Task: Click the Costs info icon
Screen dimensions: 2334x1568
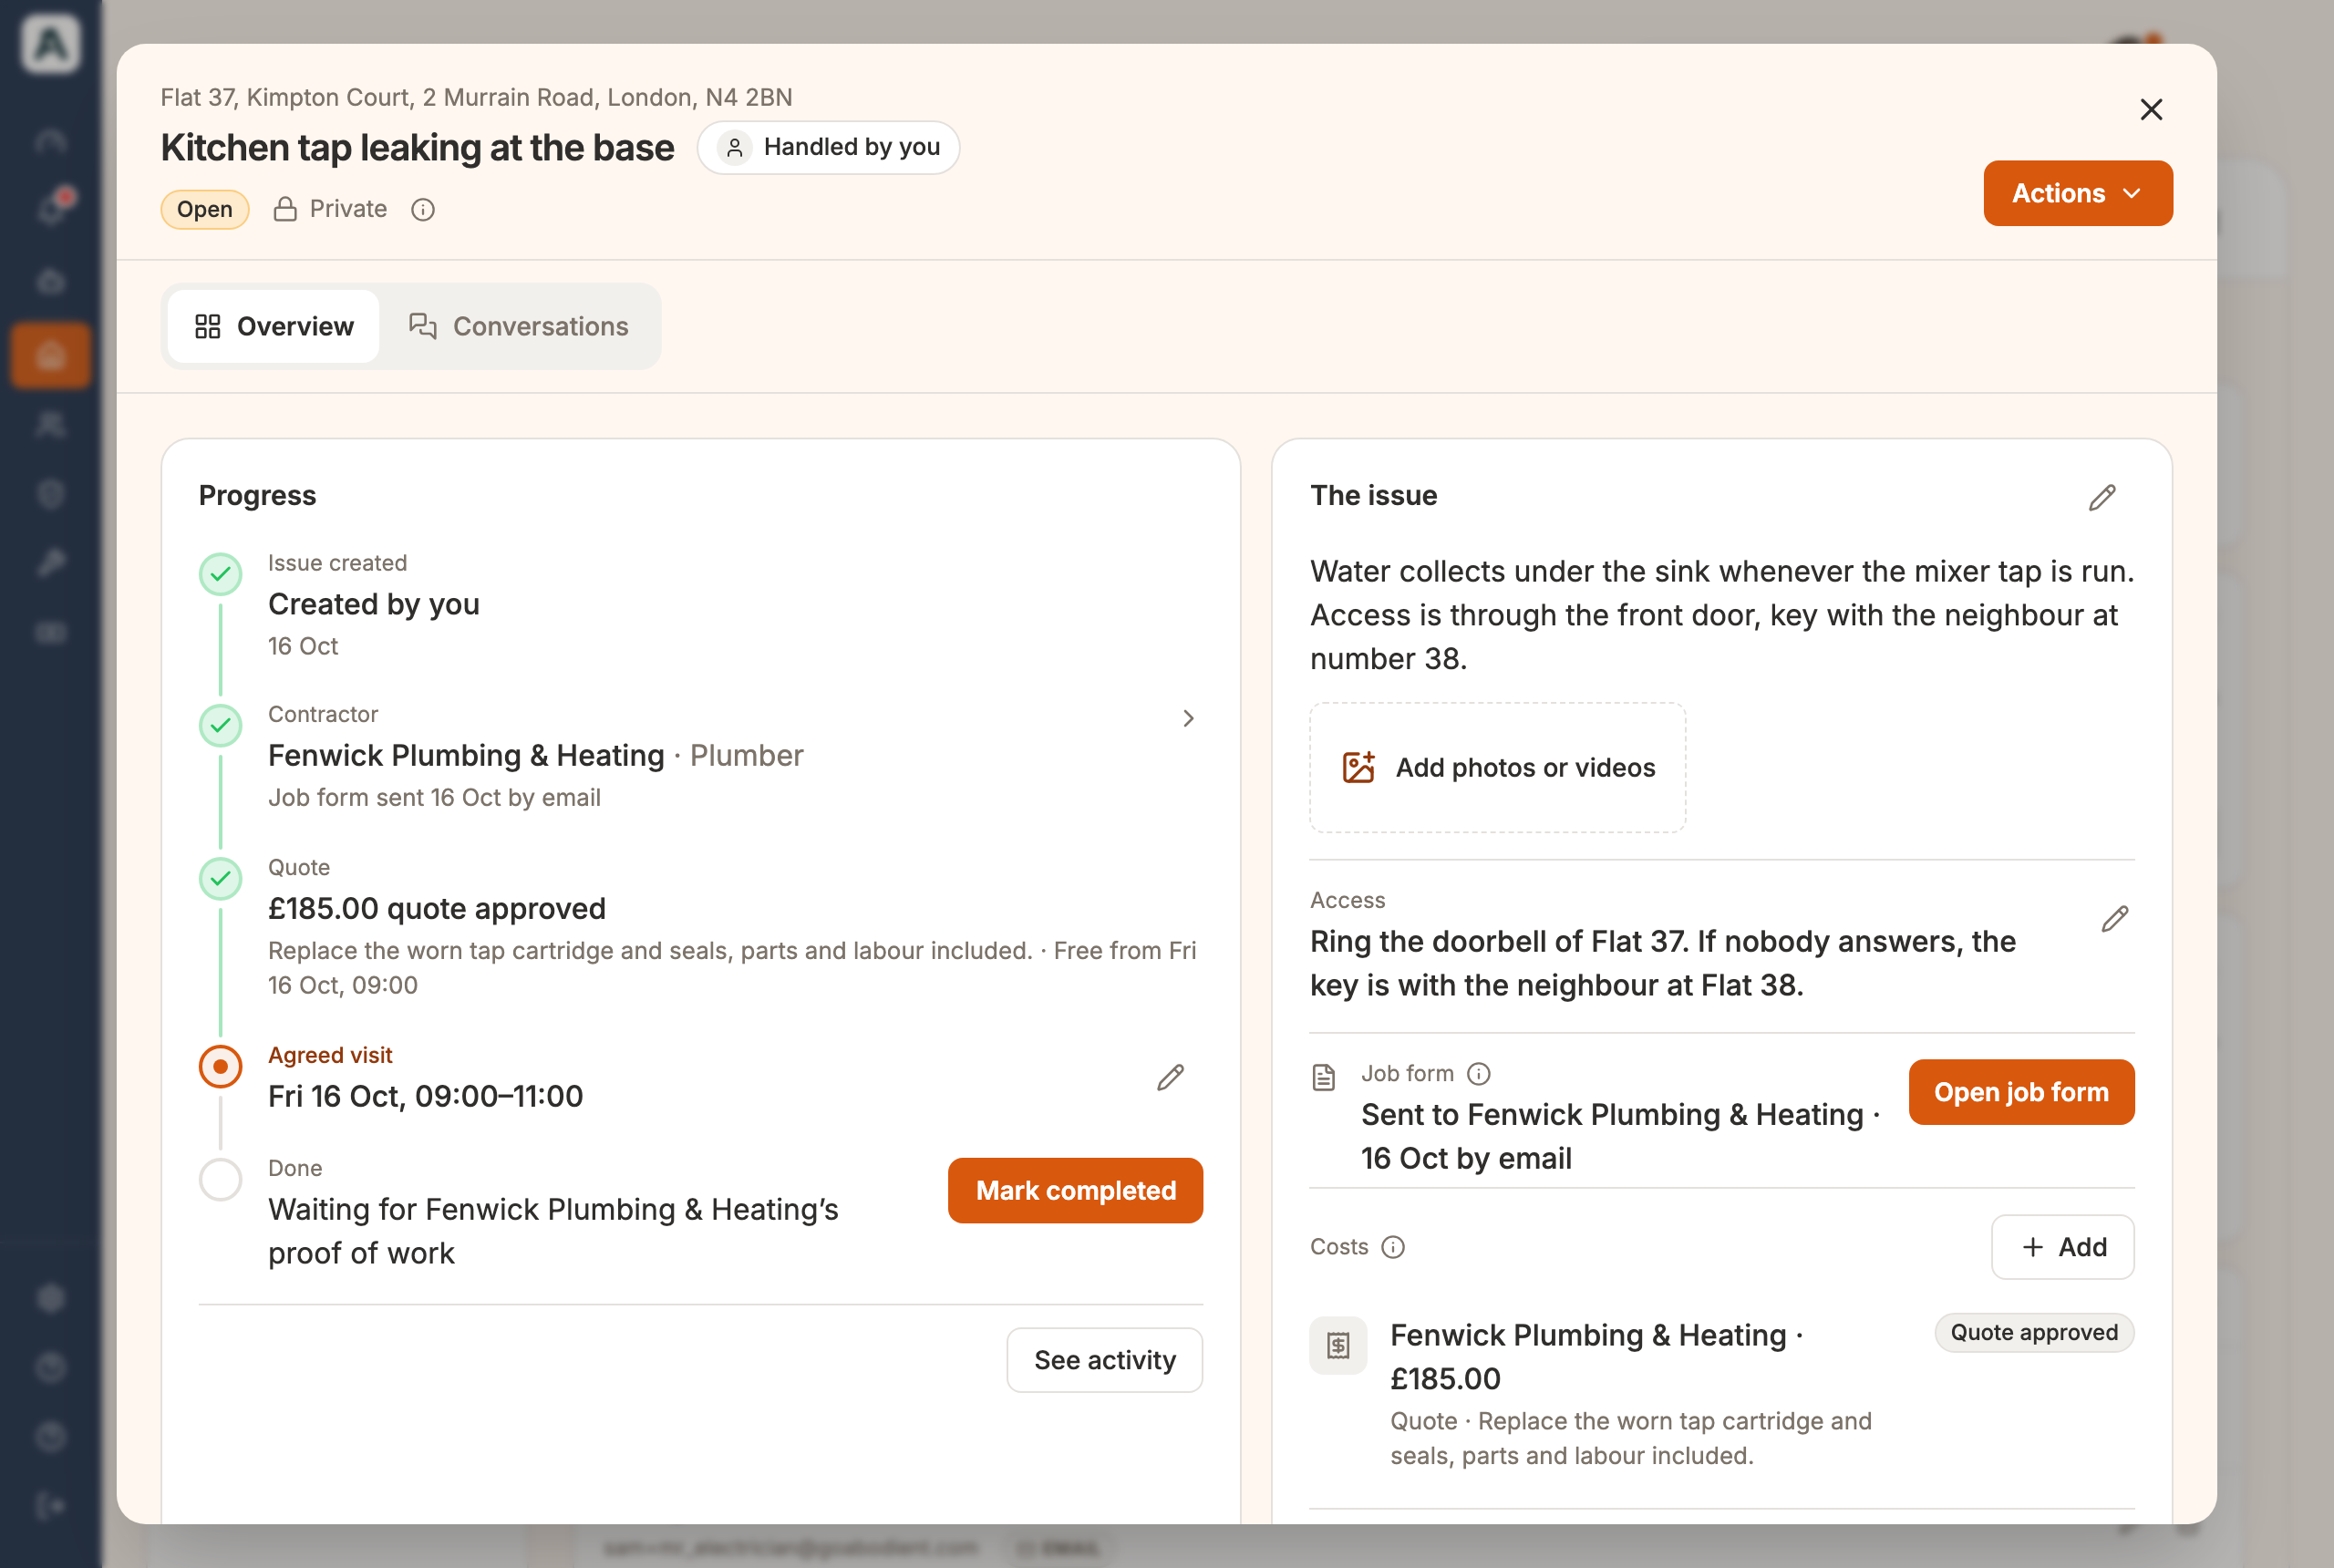Action: coord(1392,1246)
